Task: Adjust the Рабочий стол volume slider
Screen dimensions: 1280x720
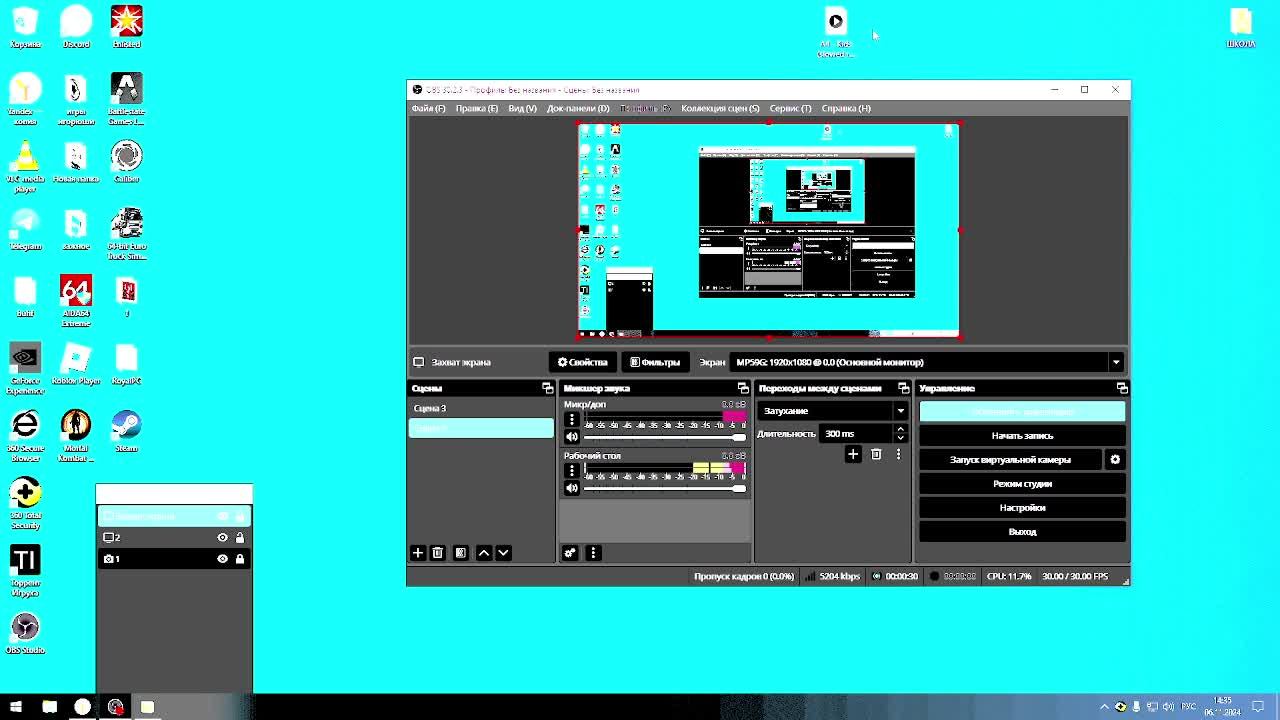Action: [666, 488]
